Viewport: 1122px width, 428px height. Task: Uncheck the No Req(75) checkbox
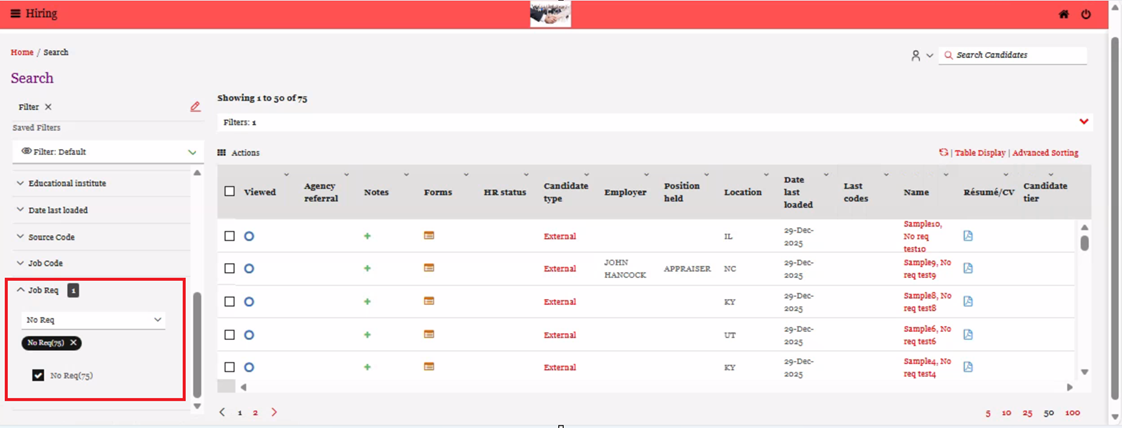click(38, 375)
